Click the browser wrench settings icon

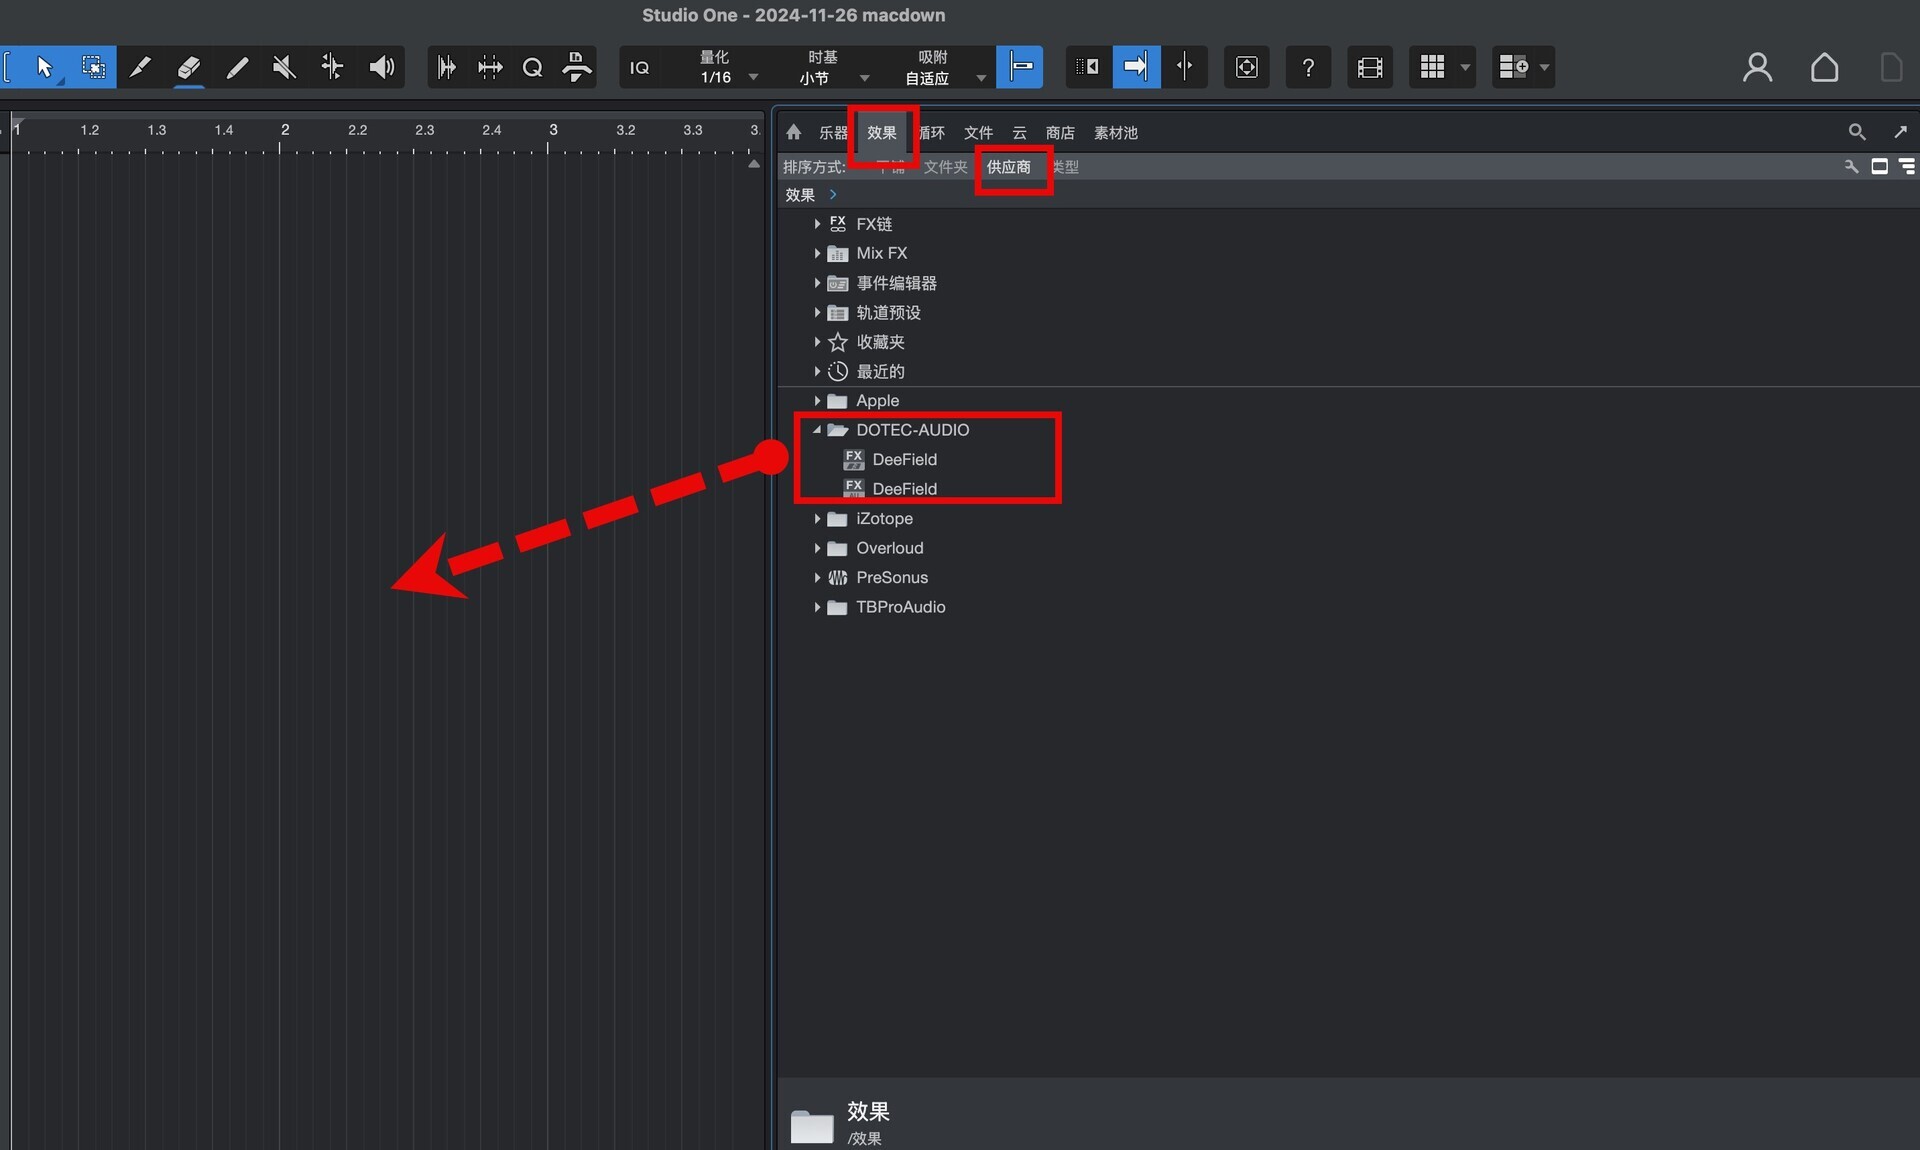[1852, 167]
